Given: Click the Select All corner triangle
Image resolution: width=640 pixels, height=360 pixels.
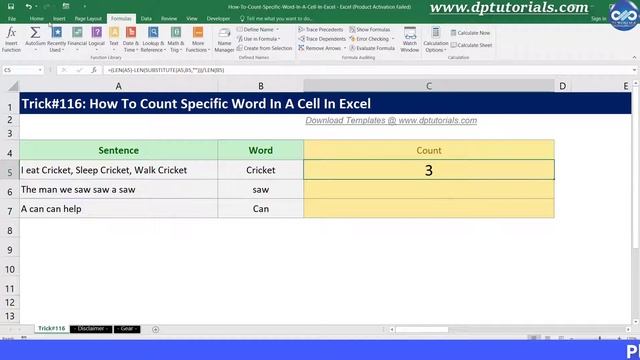Looking at the screenshot, I should [x=13, y=86].
